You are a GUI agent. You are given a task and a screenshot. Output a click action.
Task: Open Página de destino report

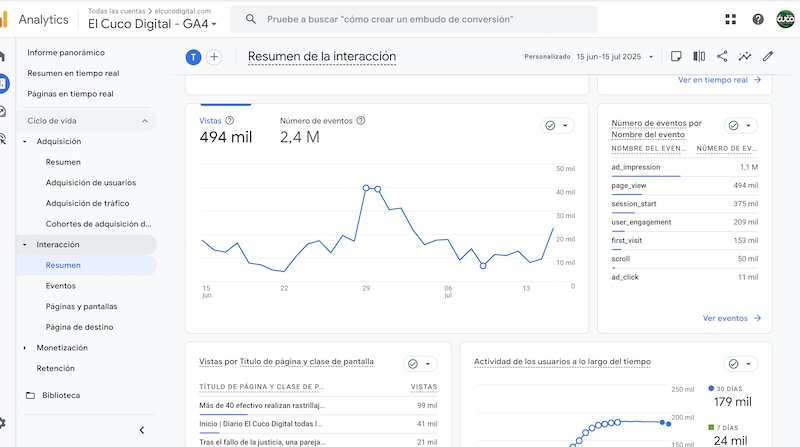point(79,327)
